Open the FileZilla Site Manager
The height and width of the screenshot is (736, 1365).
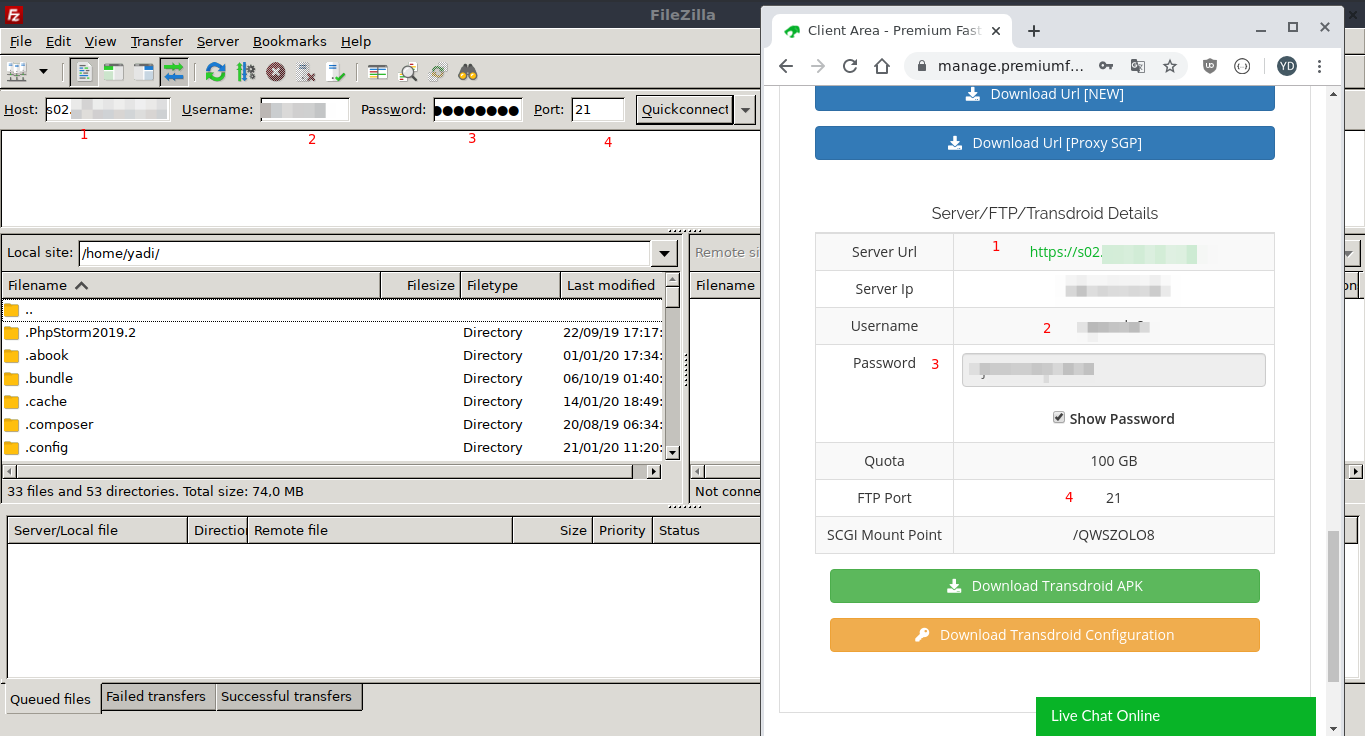17,72
